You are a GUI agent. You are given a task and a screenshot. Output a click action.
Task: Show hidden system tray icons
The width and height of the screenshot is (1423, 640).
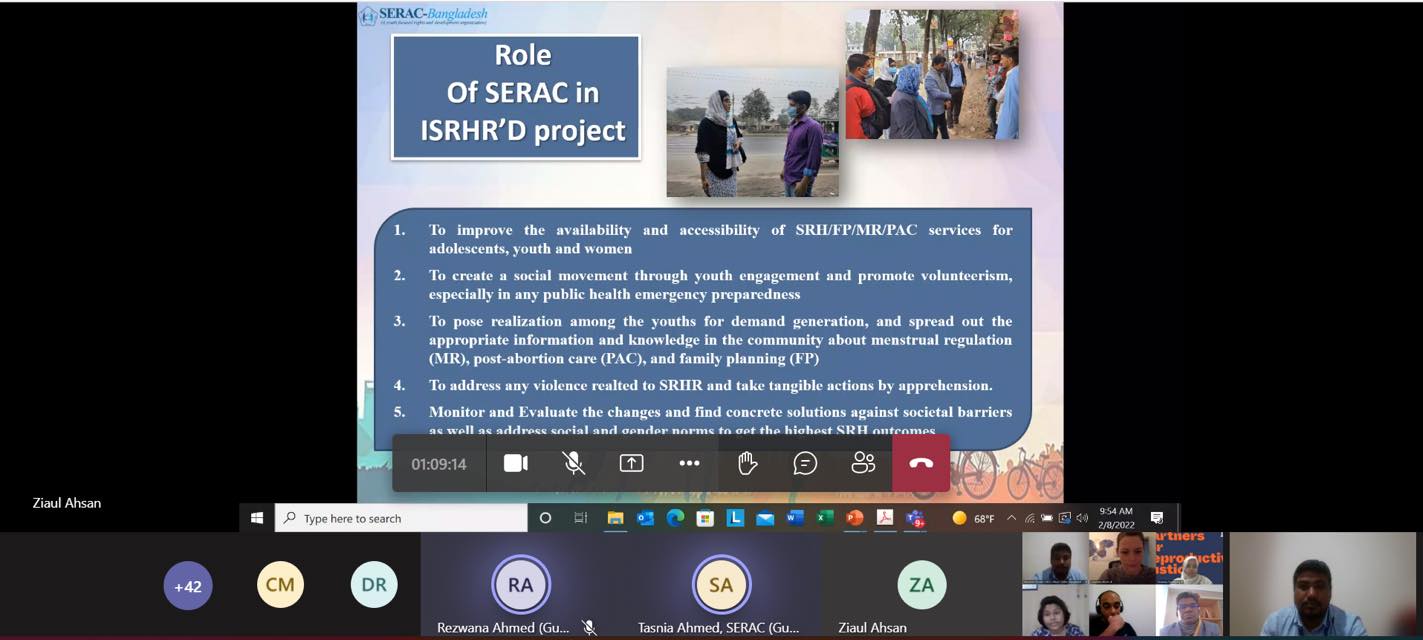click(1011, 518)
